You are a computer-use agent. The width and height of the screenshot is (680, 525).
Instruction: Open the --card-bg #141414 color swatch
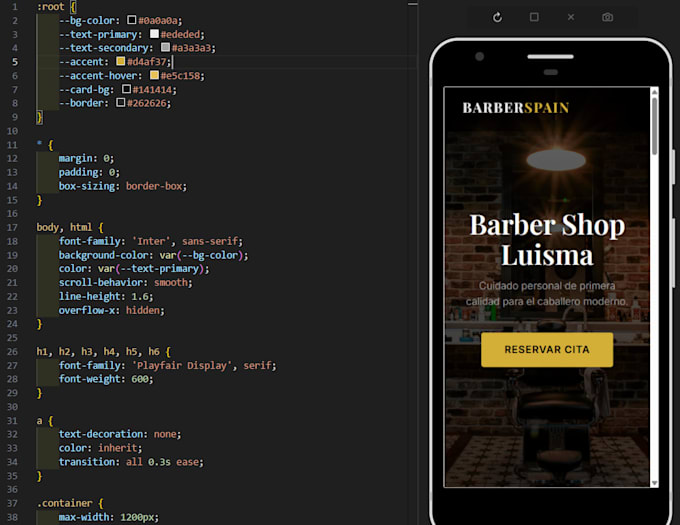126,89
